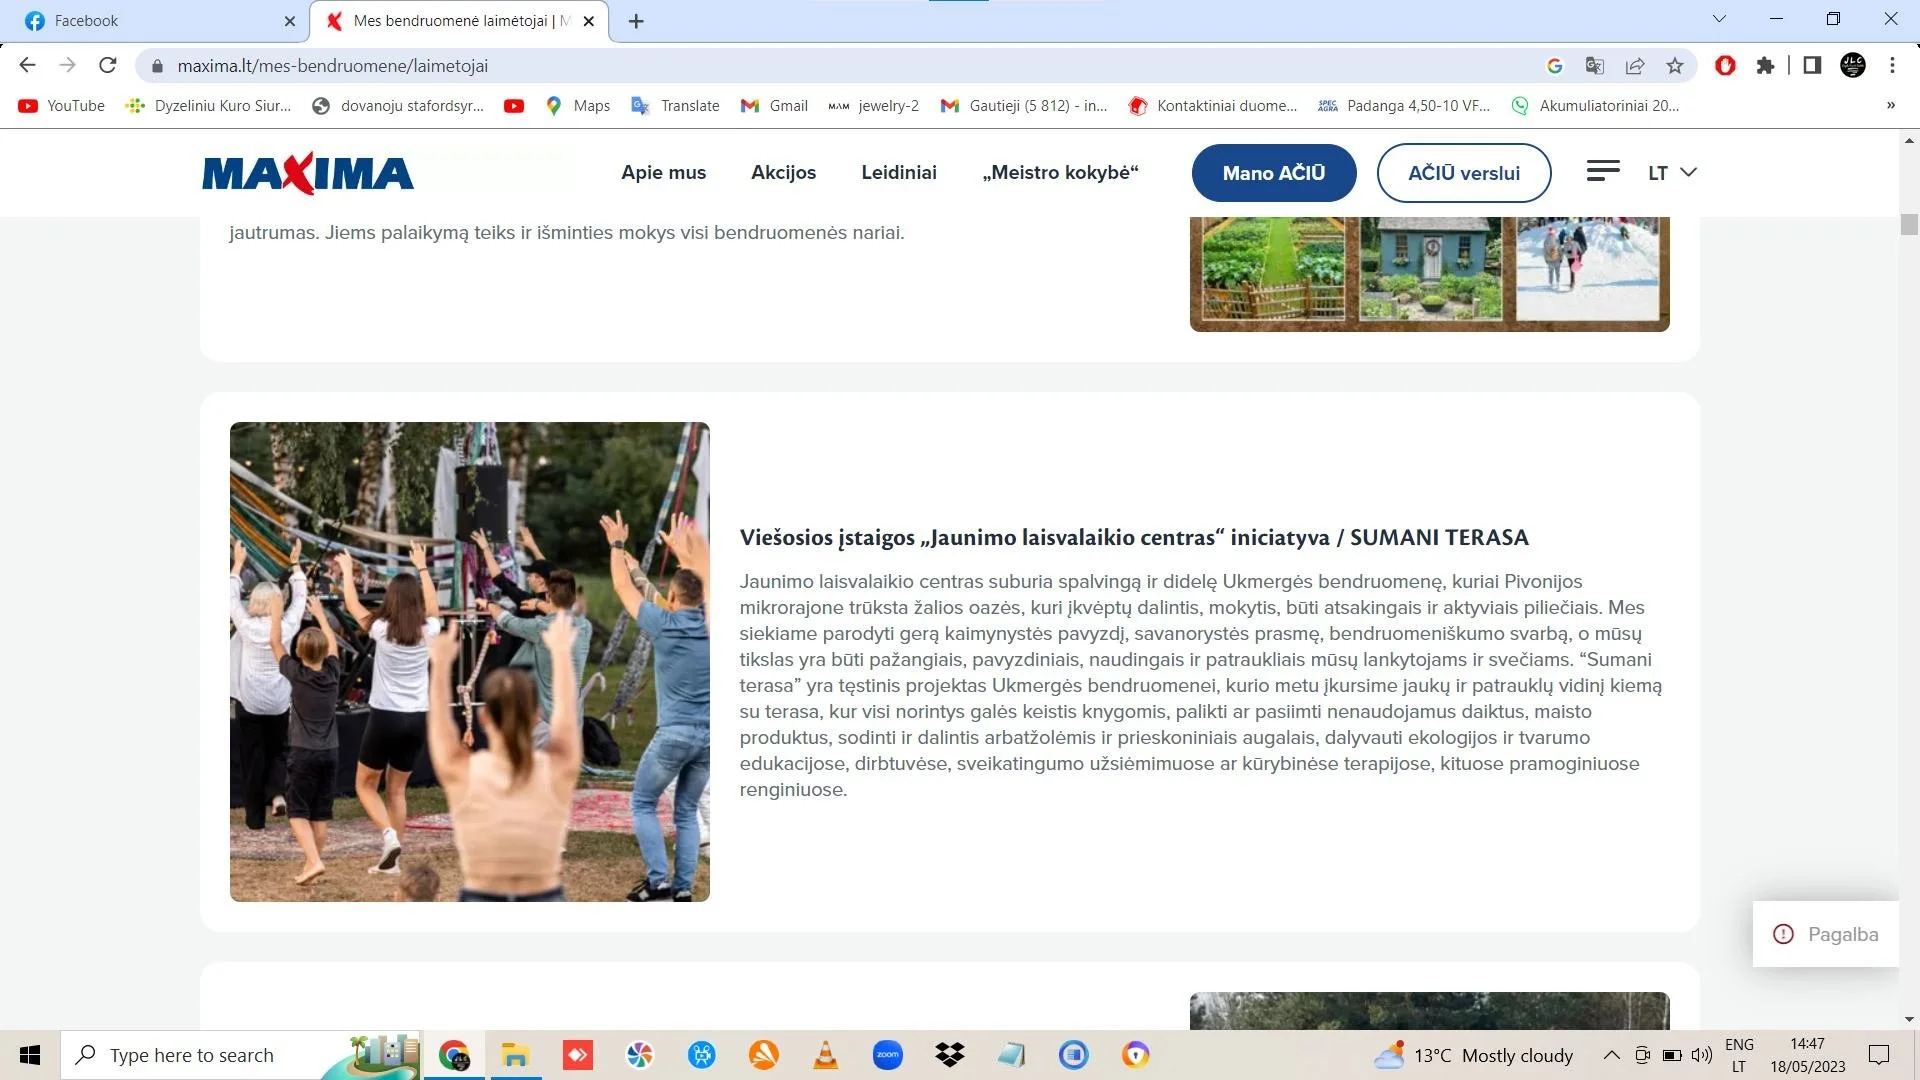Screen dimensions: 1920x1080
Task: Open Zoom from the taskbar
Action: point(888,1055)
